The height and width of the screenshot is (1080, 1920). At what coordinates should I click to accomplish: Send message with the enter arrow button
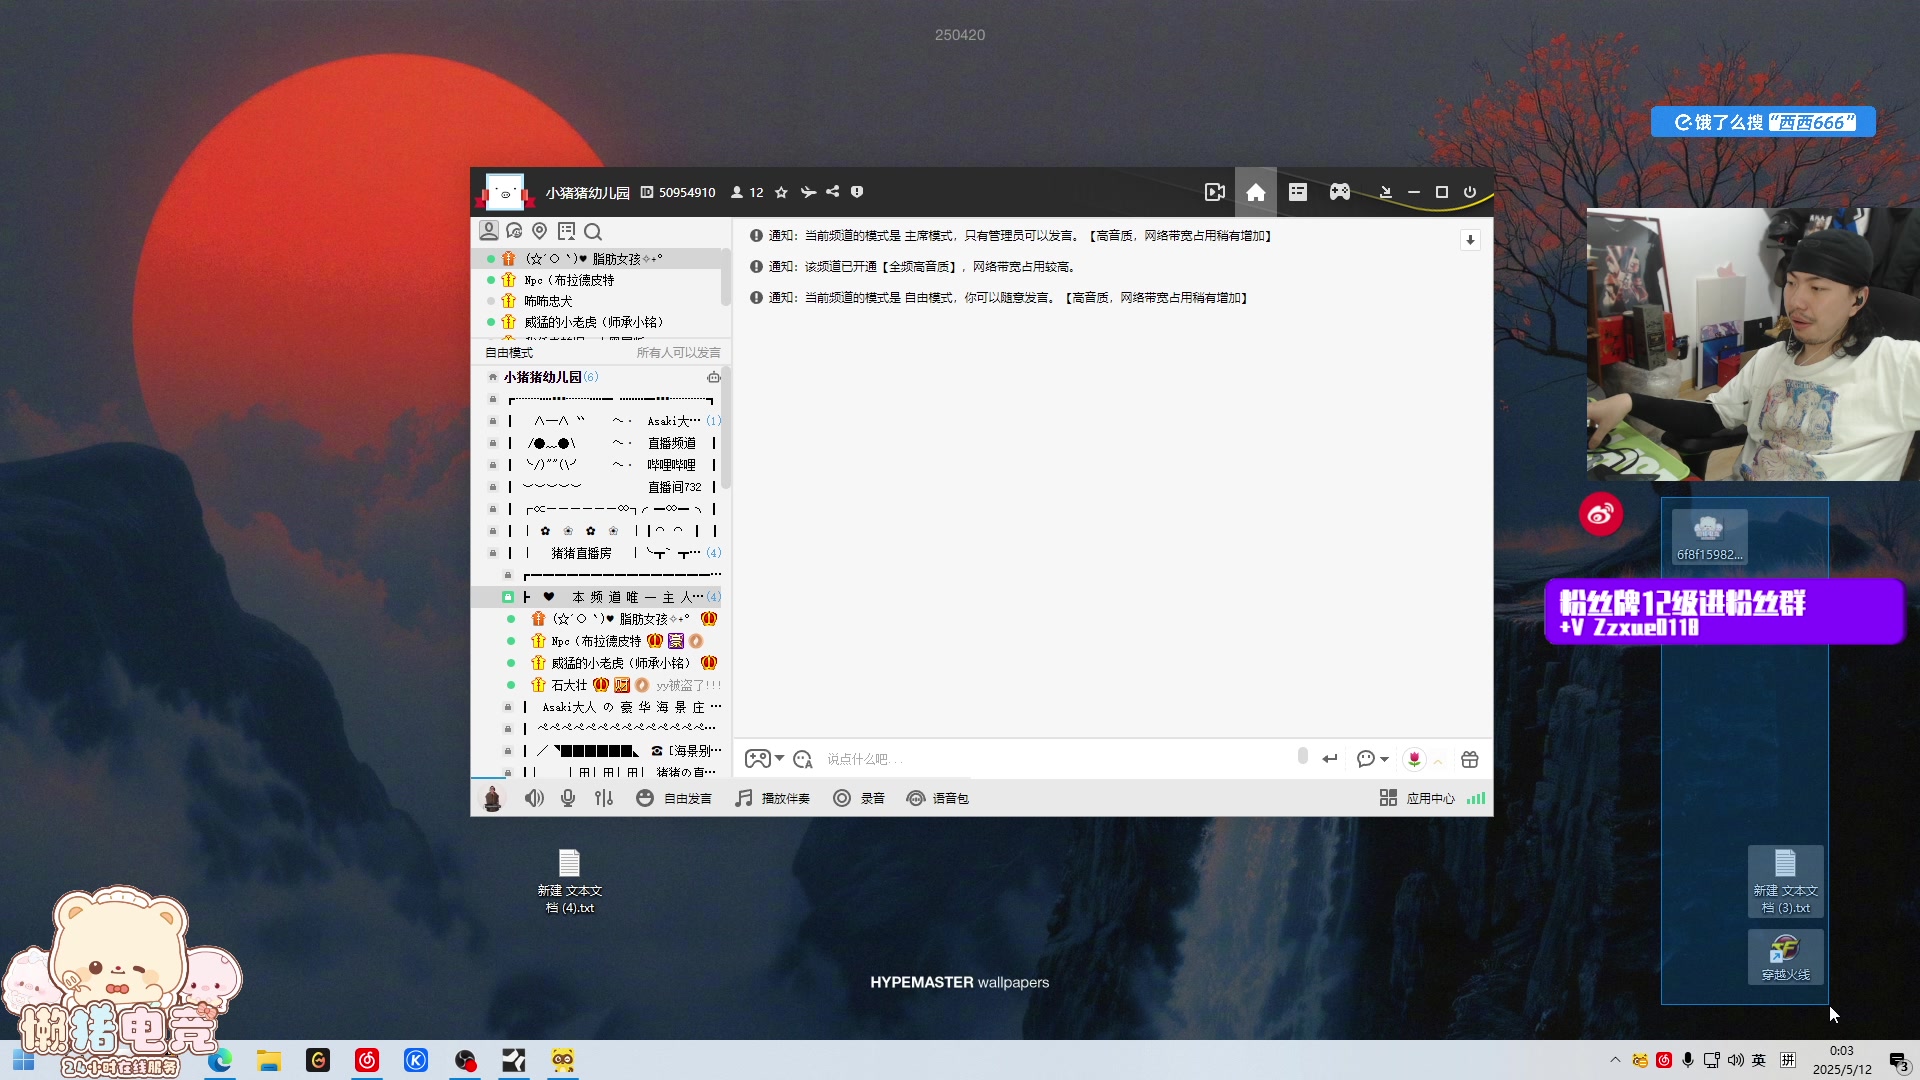[x=1329, y=759]
